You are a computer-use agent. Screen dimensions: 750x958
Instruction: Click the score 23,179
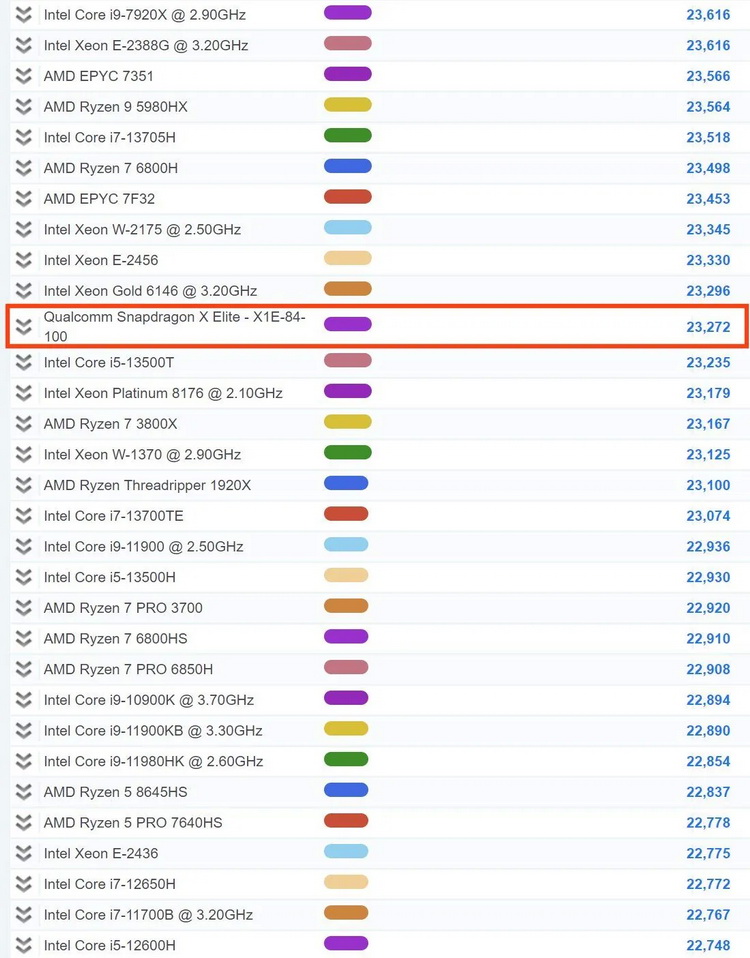point(708,393)
